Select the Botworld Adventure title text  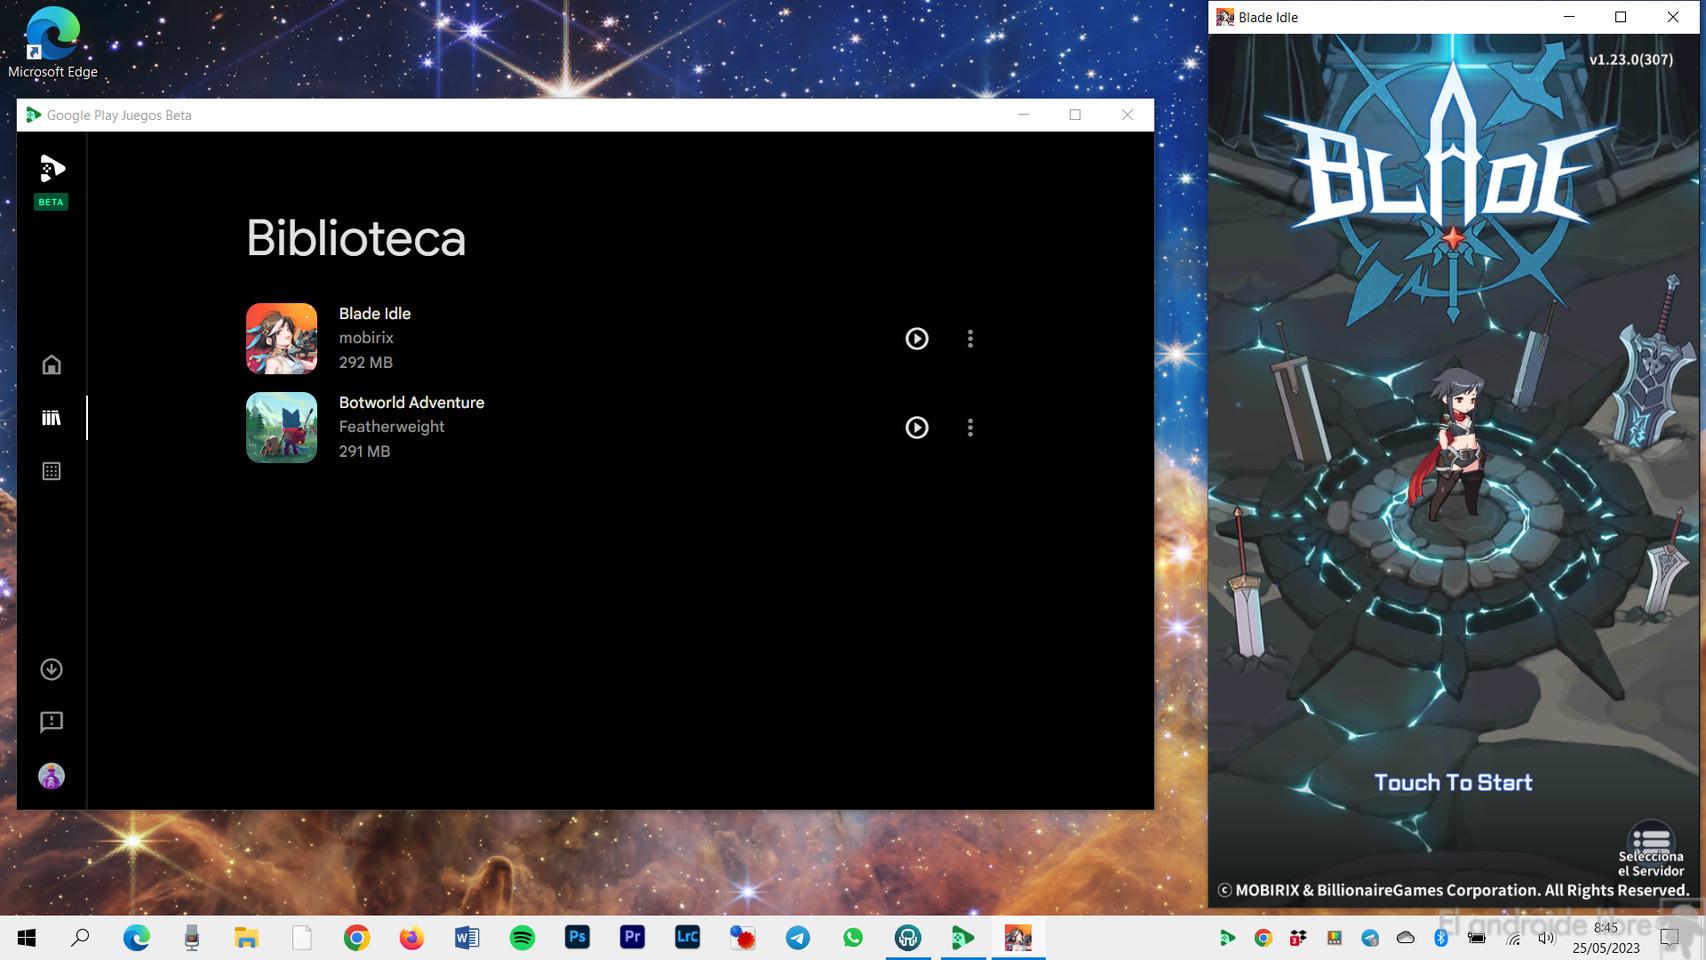click(411, 402)
